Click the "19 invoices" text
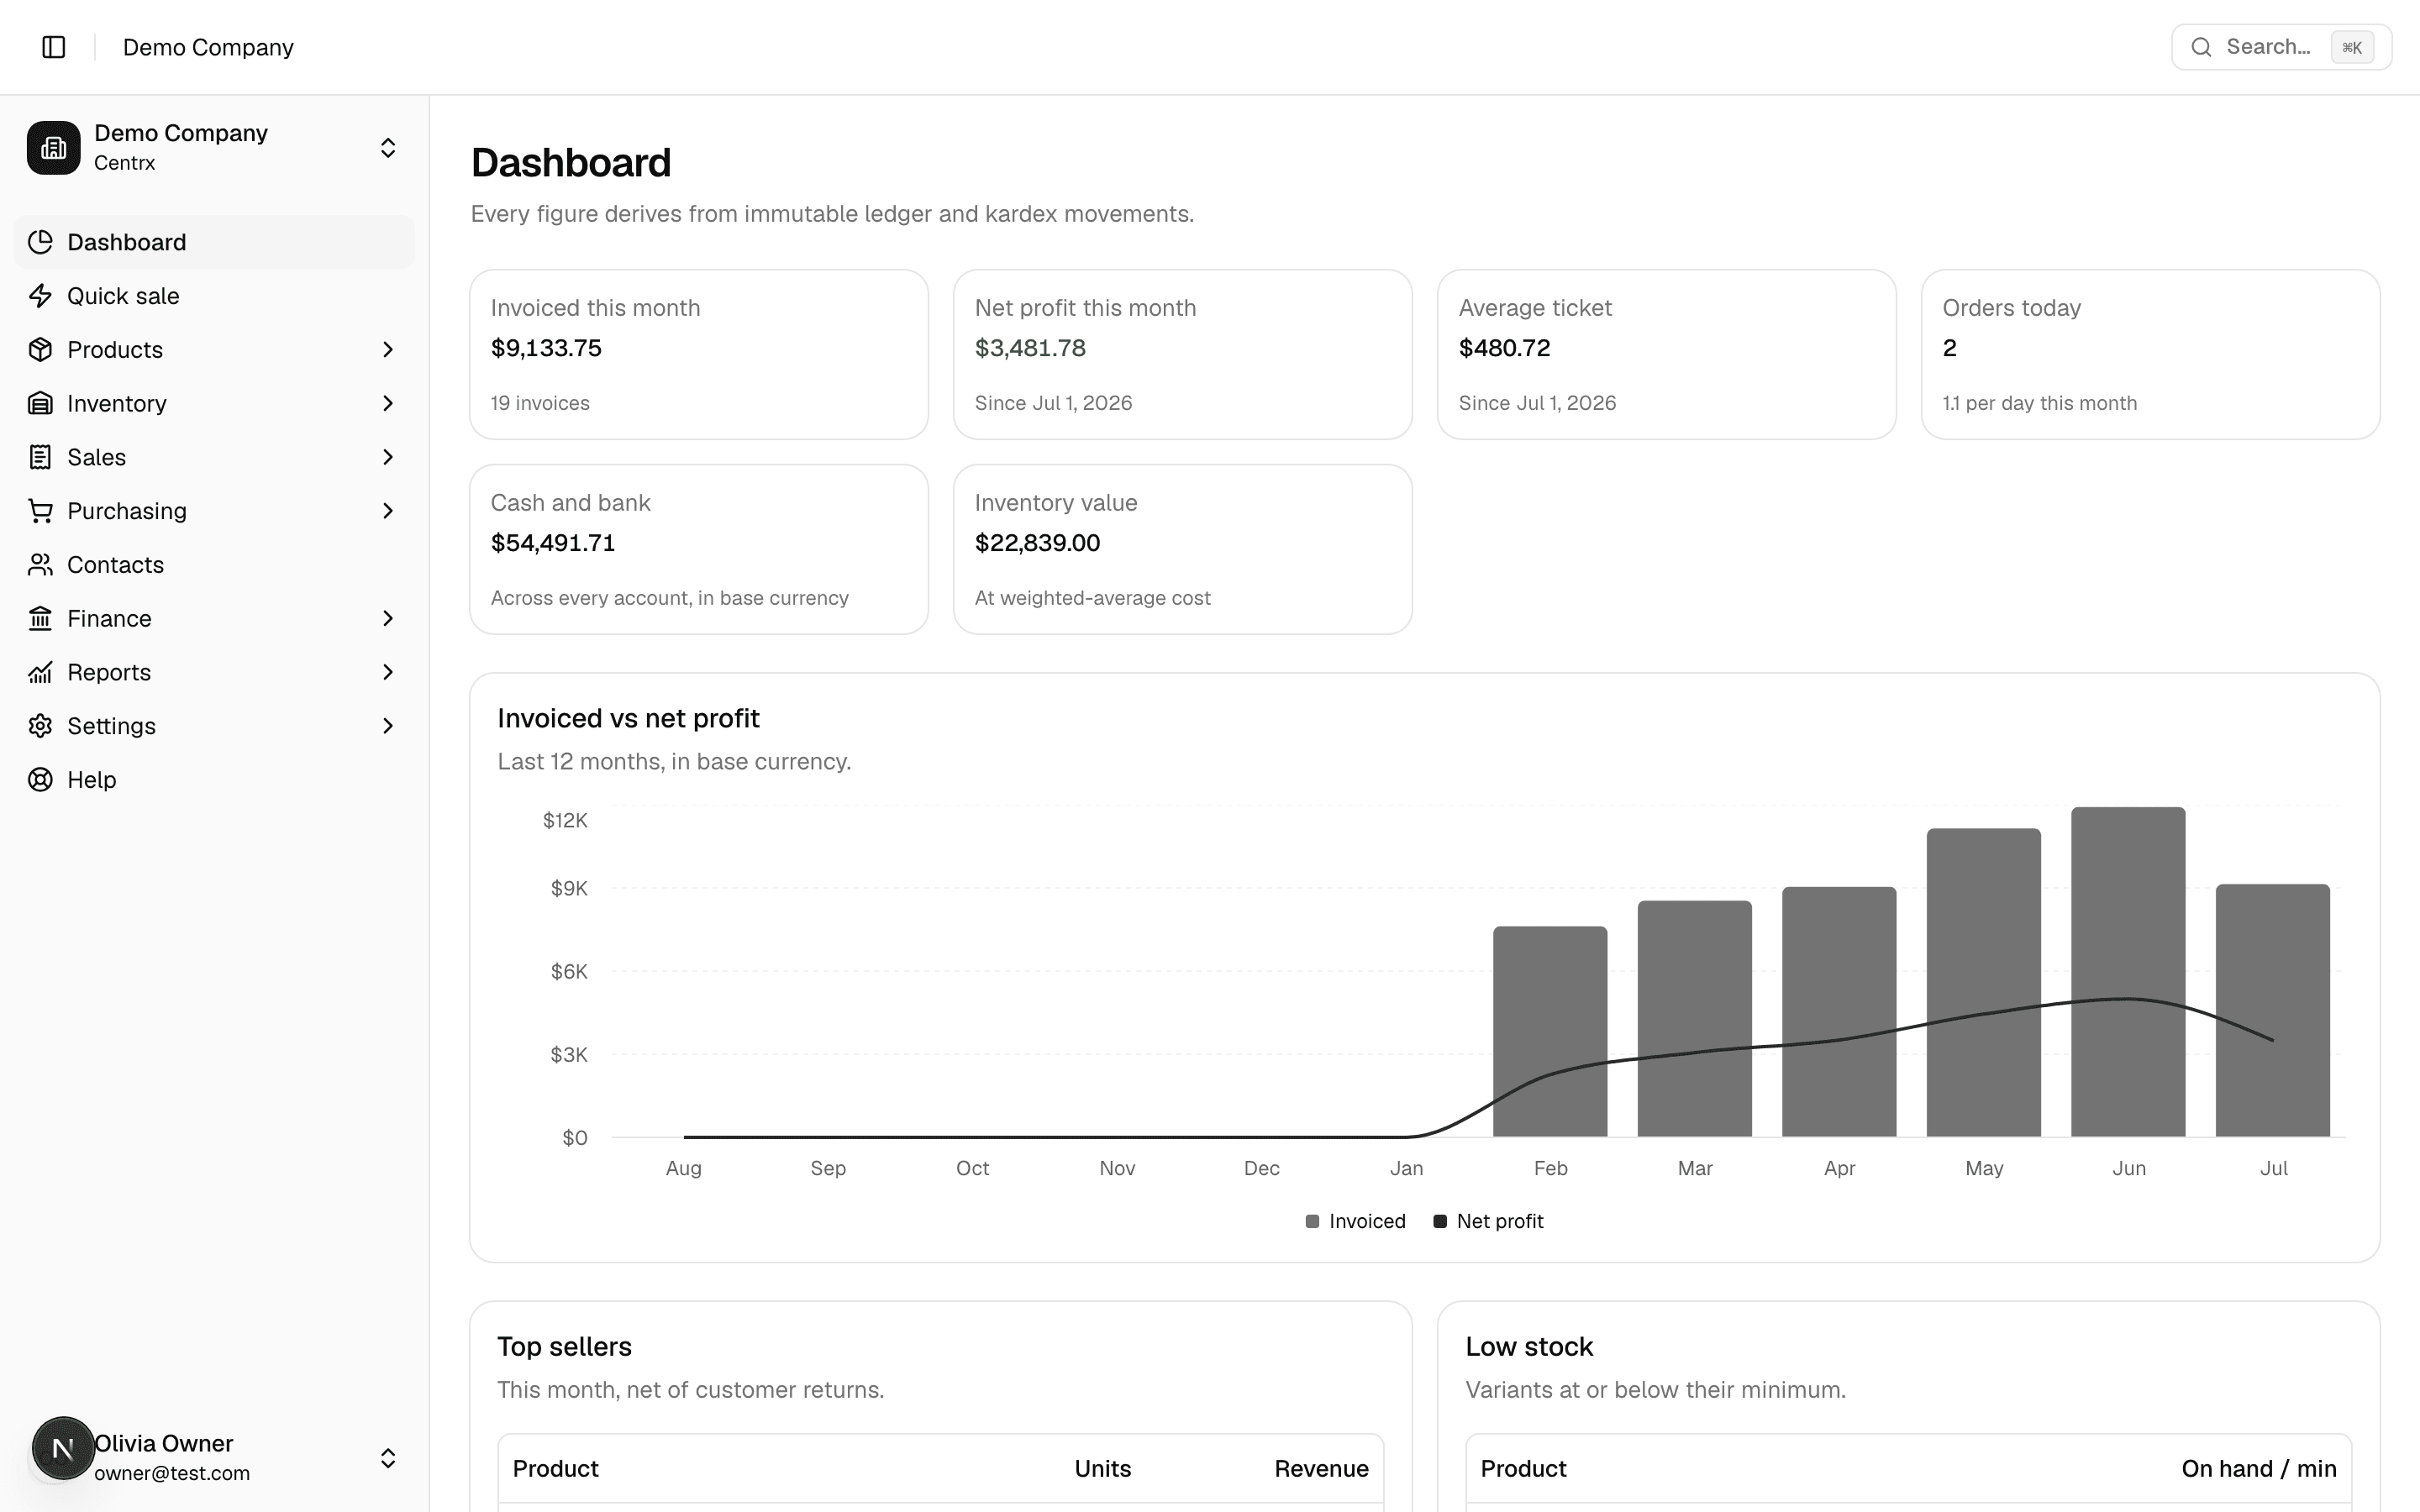The height and width of the screenshot is (1512, 2420). point(540,403)
